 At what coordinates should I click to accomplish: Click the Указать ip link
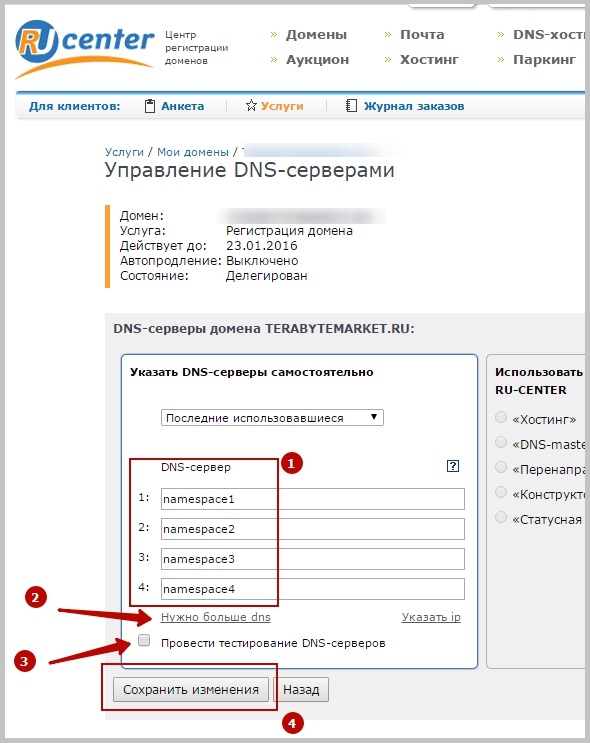pyautogui.click(x=431, y=617)
